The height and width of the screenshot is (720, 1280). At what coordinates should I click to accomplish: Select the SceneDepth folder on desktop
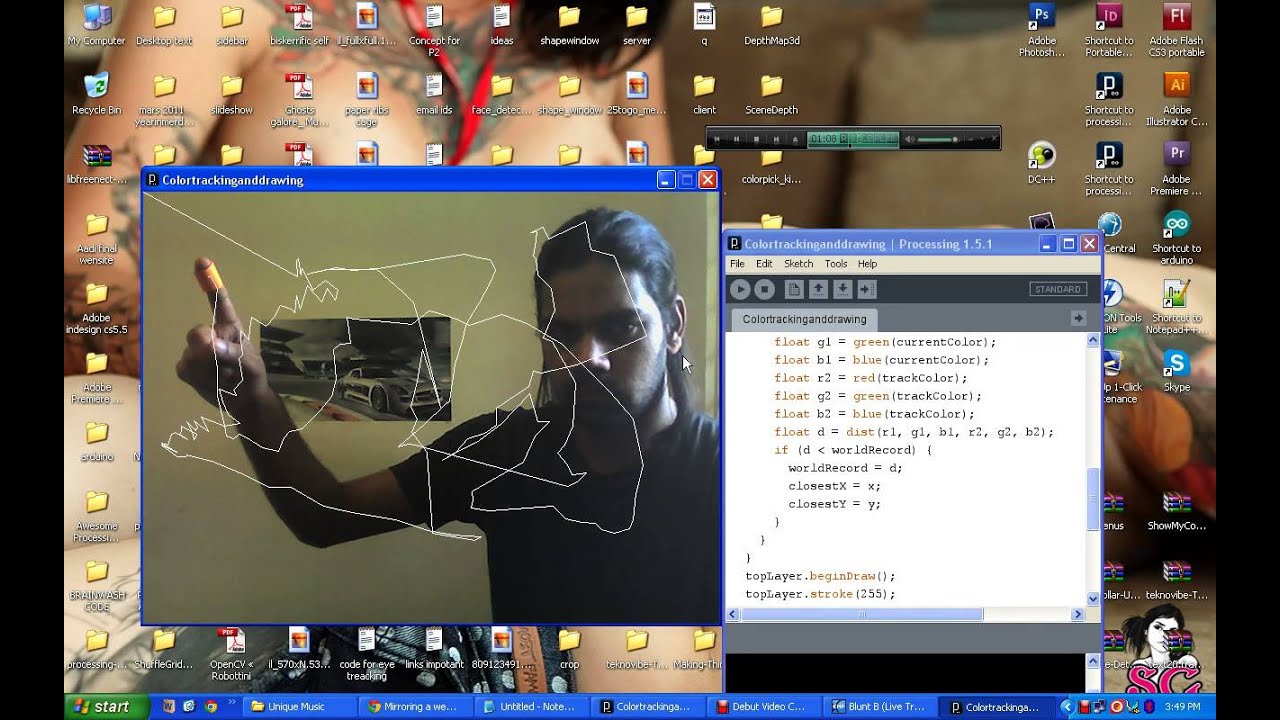pos(771,95)
